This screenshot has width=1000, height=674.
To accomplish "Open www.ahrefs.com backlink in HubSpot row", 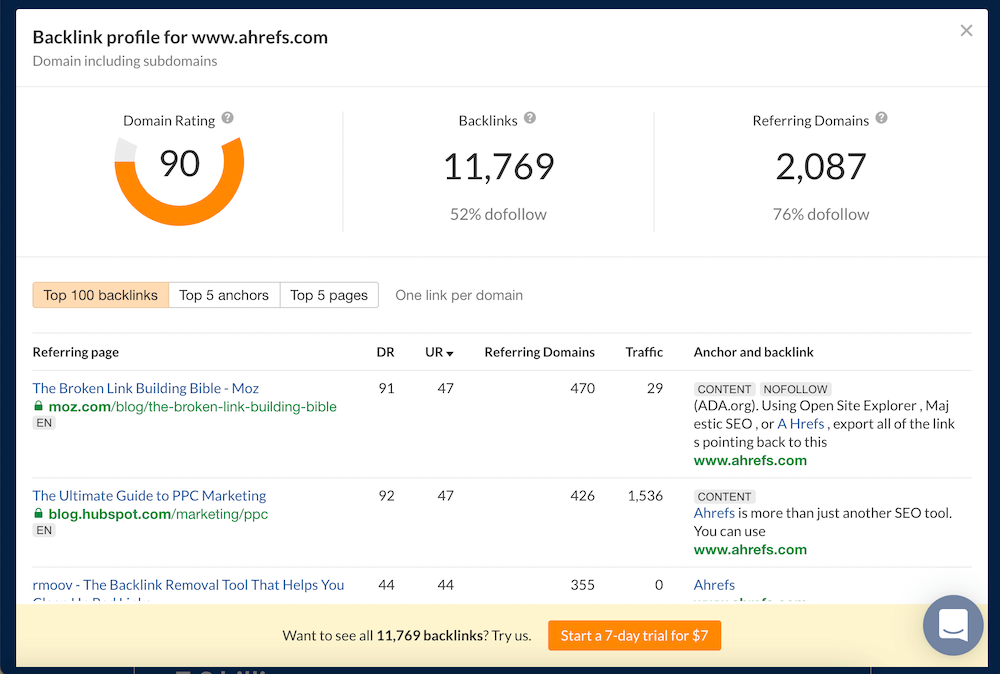I will [x=750, y=550].
